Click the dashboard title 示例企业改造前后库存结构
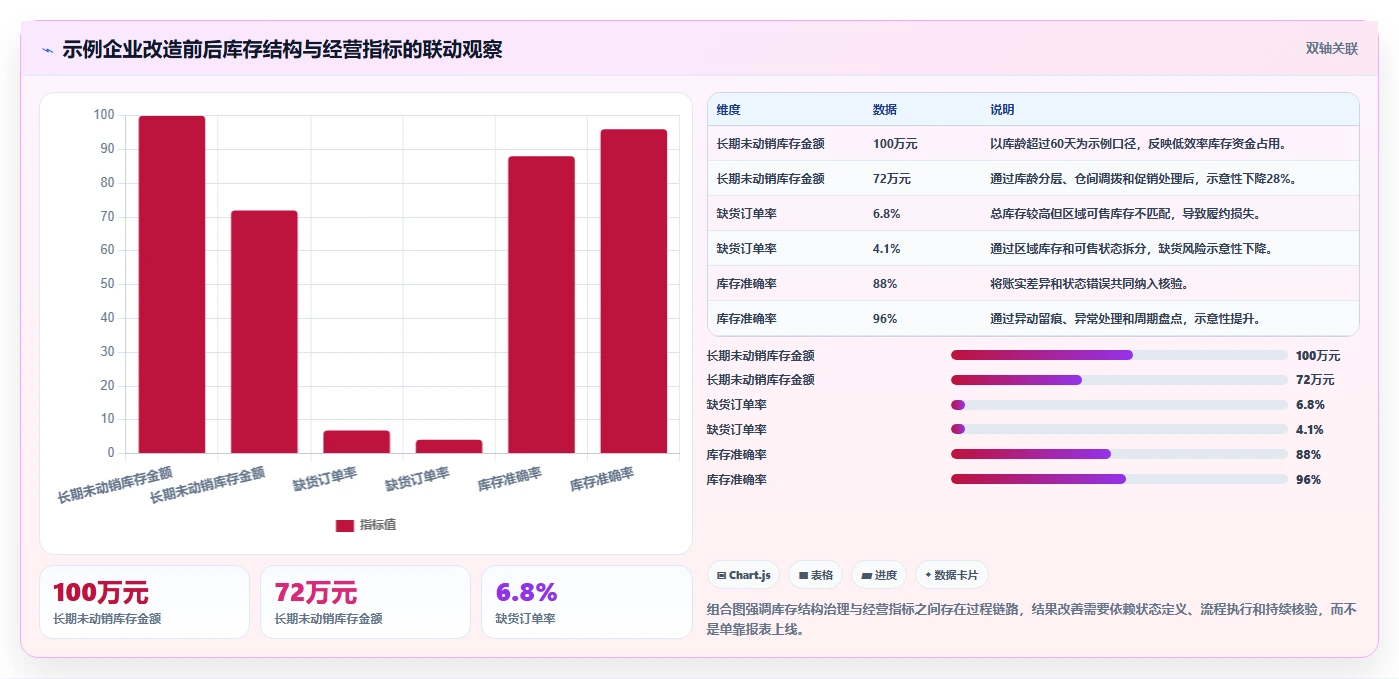This screenshot has height=679, width=1399. [x=282, y=49]
